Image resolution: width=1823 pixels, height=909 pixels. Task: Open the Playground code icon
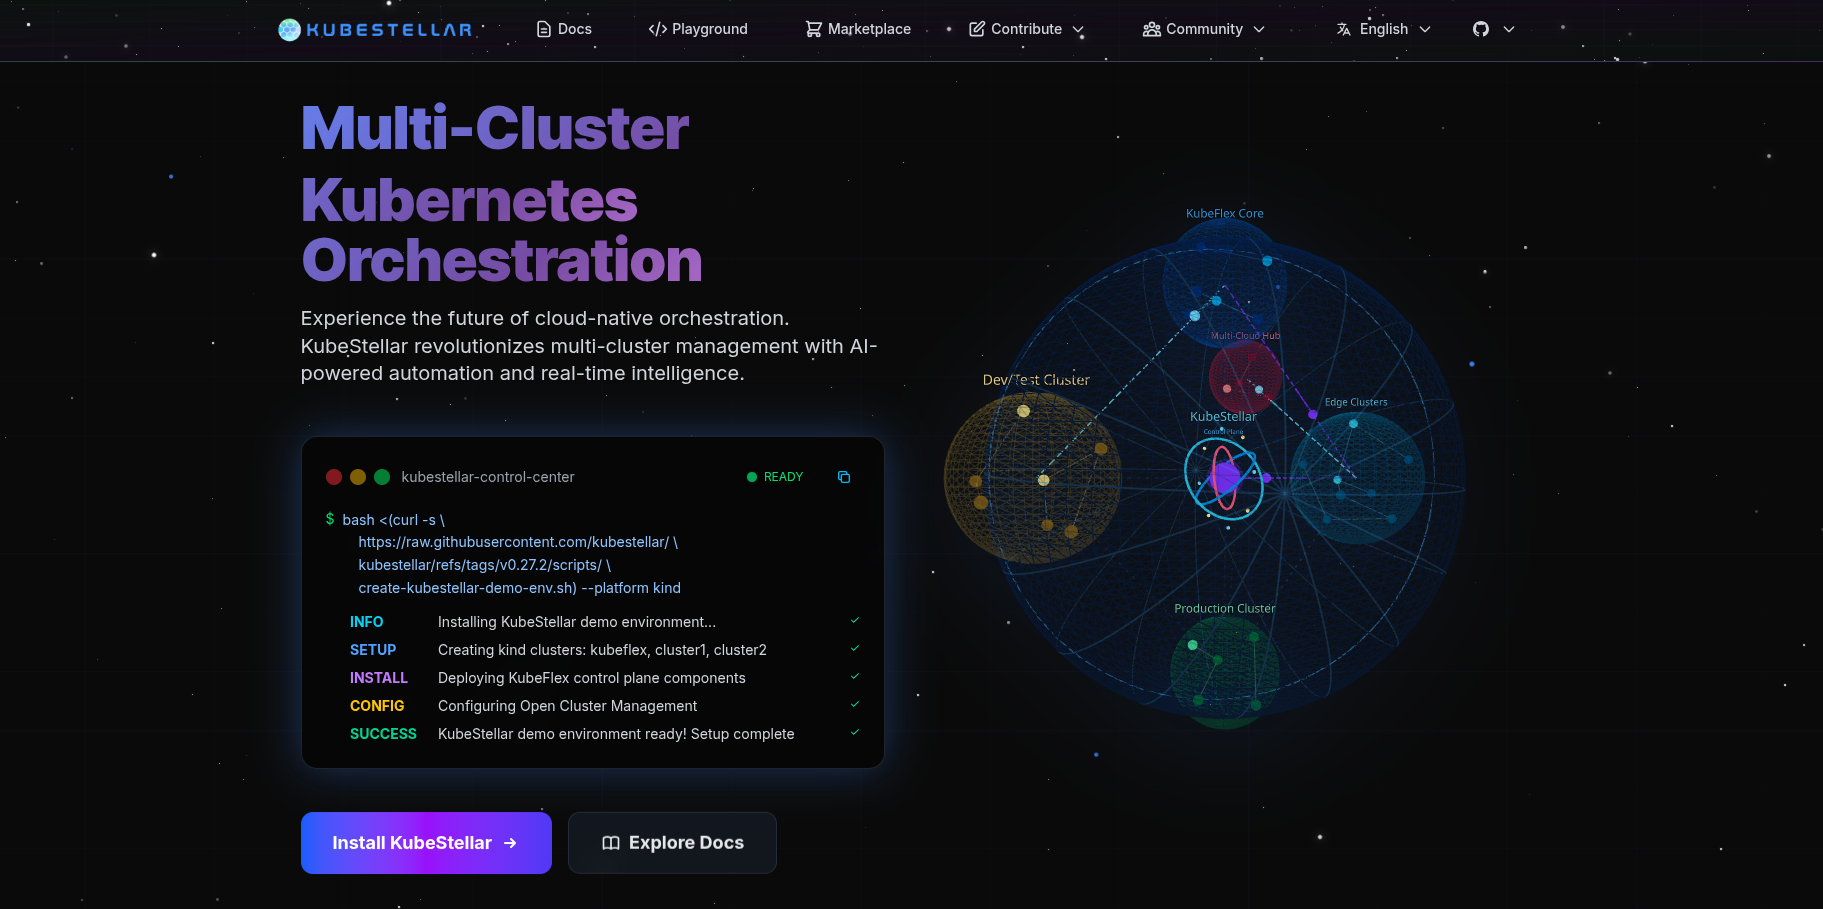click(x=658, y=29)
